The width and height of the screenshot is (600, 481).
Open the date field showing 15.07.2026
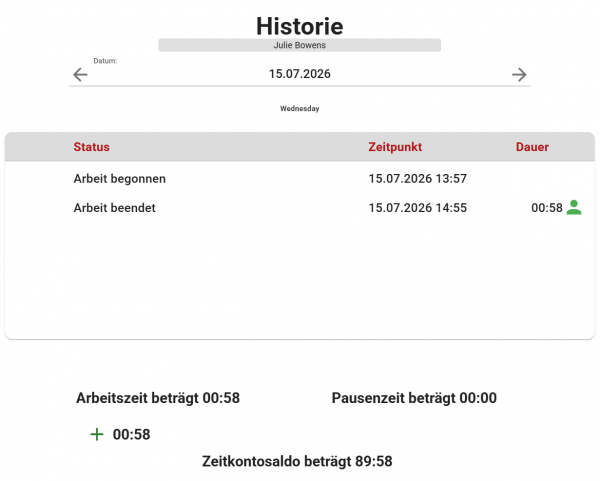300,74
